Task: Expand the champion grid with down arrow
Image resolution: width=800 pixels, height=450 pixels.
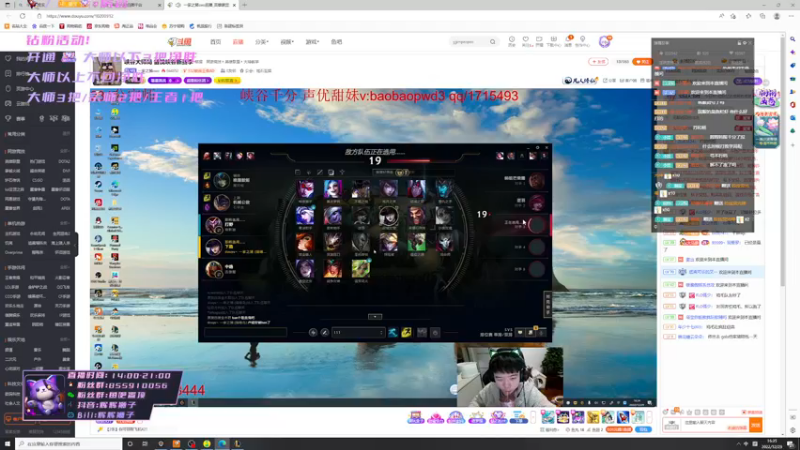Action: (x=375, y=317)
